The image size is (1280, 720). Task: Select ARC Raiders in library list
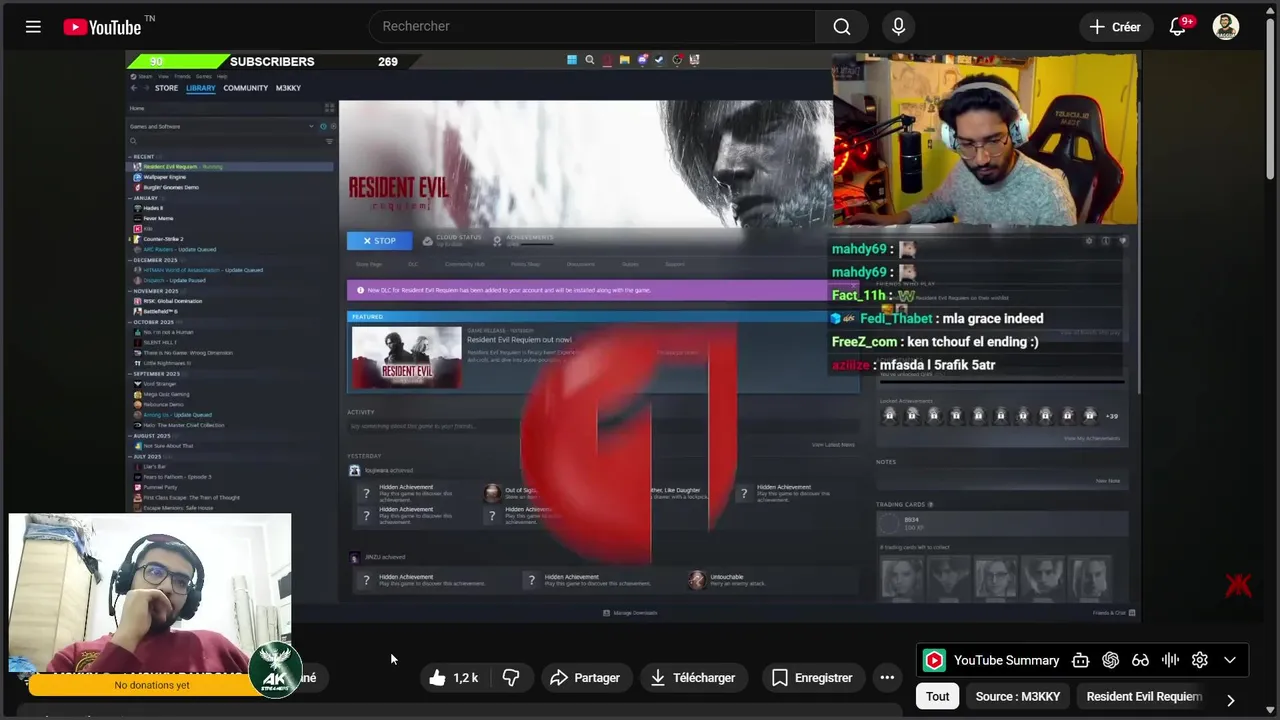click(x=175, y=249)
